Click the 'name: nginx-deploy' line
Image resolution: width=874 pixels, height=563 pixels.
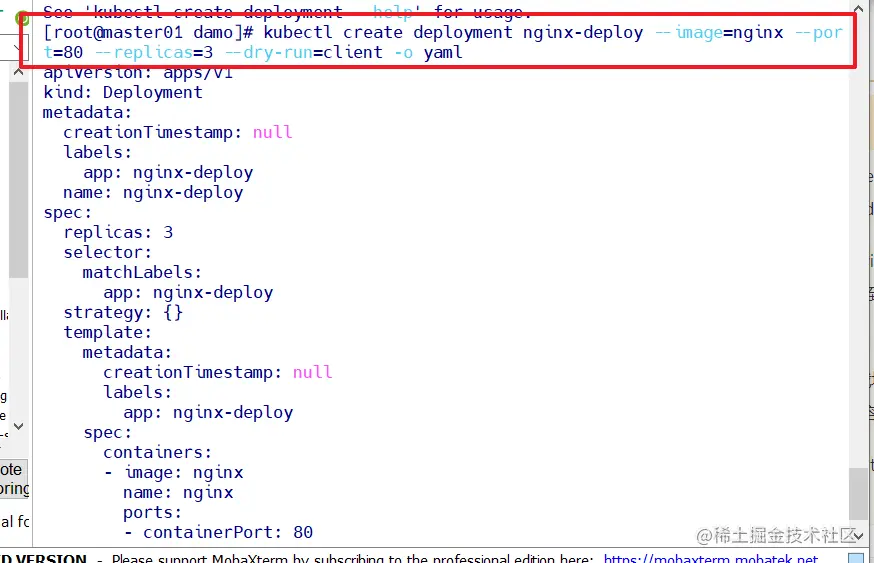click(153, 192)
